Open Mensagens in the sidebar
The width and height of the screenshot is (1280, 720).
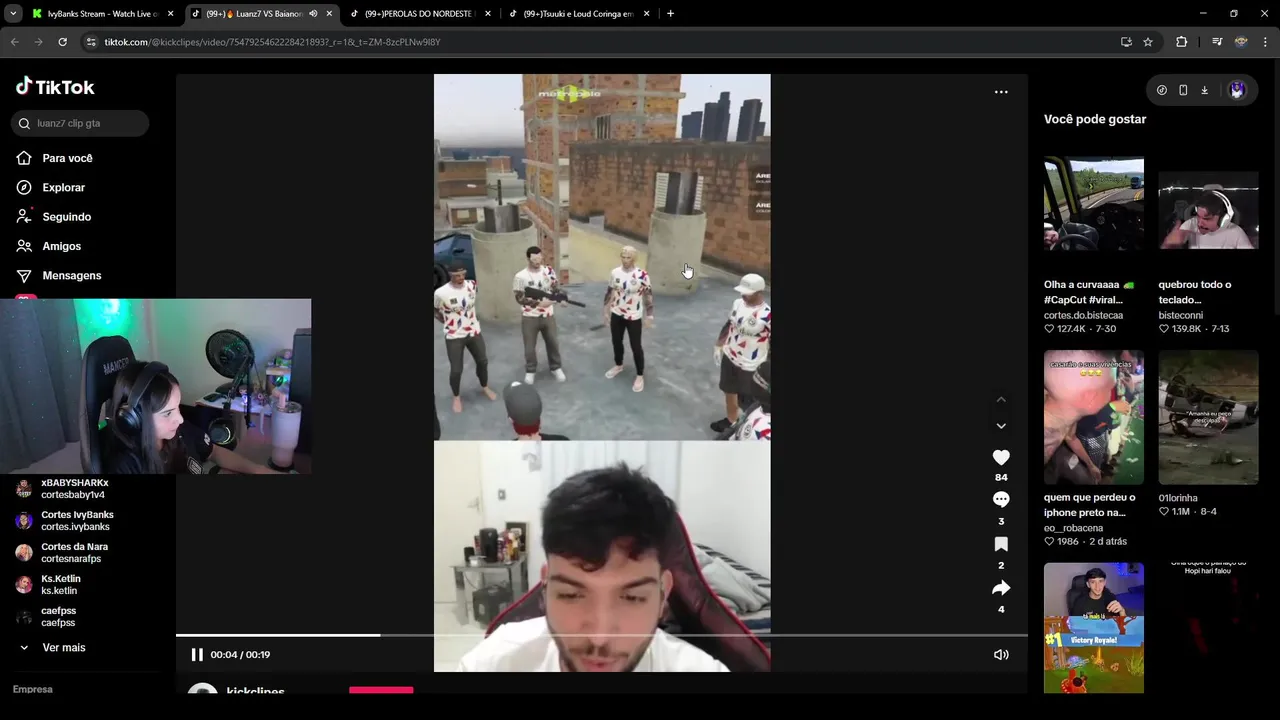pyautogui.click(x=59, y=275)
